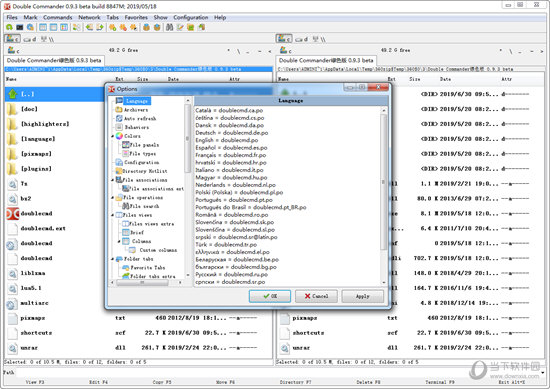Click the left panel root directory backslash button
The height and width of the screenshot is (389, 550).
point(239,51)
